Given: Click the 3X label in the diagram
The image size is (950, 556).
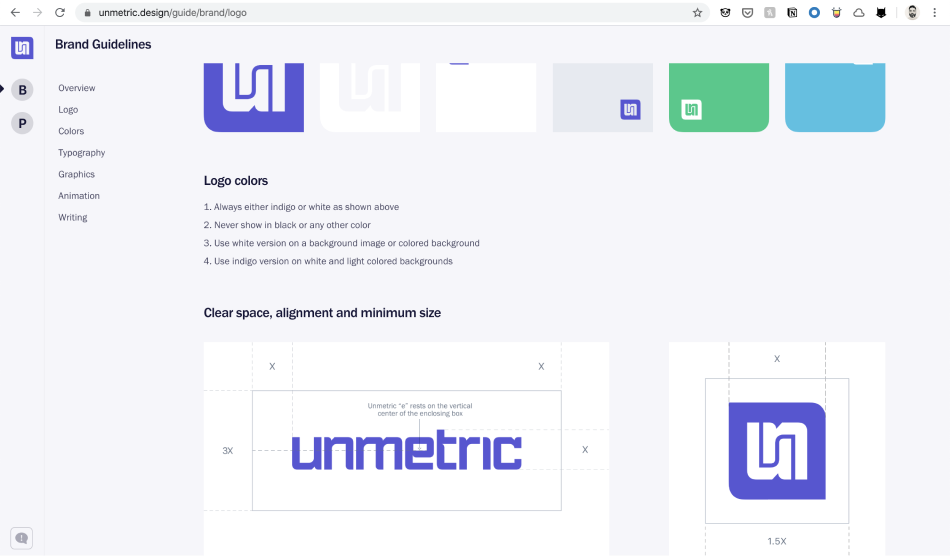Looking at the screenshot, I should pos(228,451).
